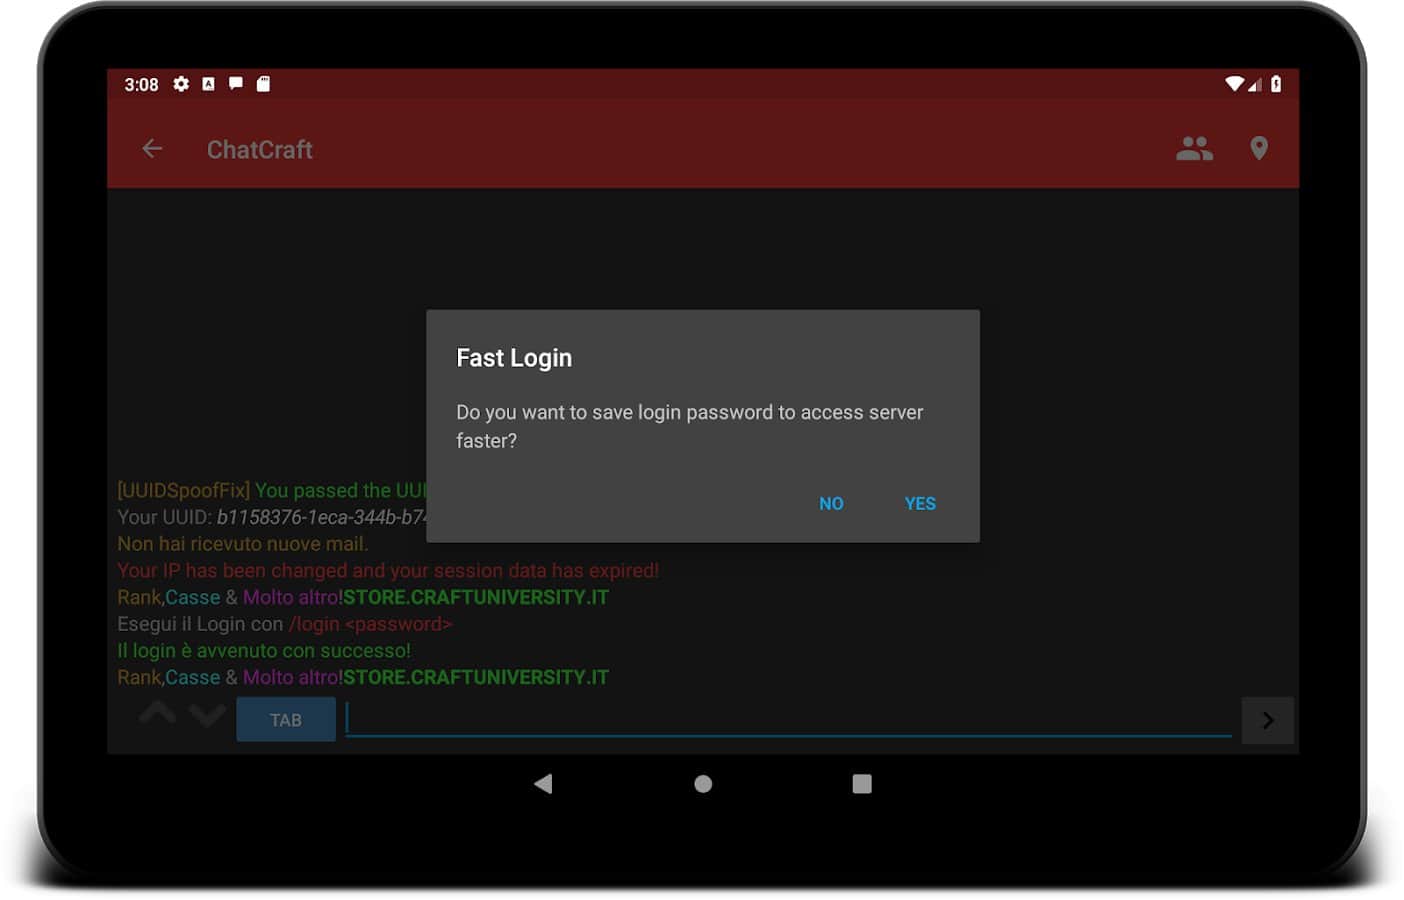Tap the Android back navigation button
The image size is (1404, 900).
543,784
